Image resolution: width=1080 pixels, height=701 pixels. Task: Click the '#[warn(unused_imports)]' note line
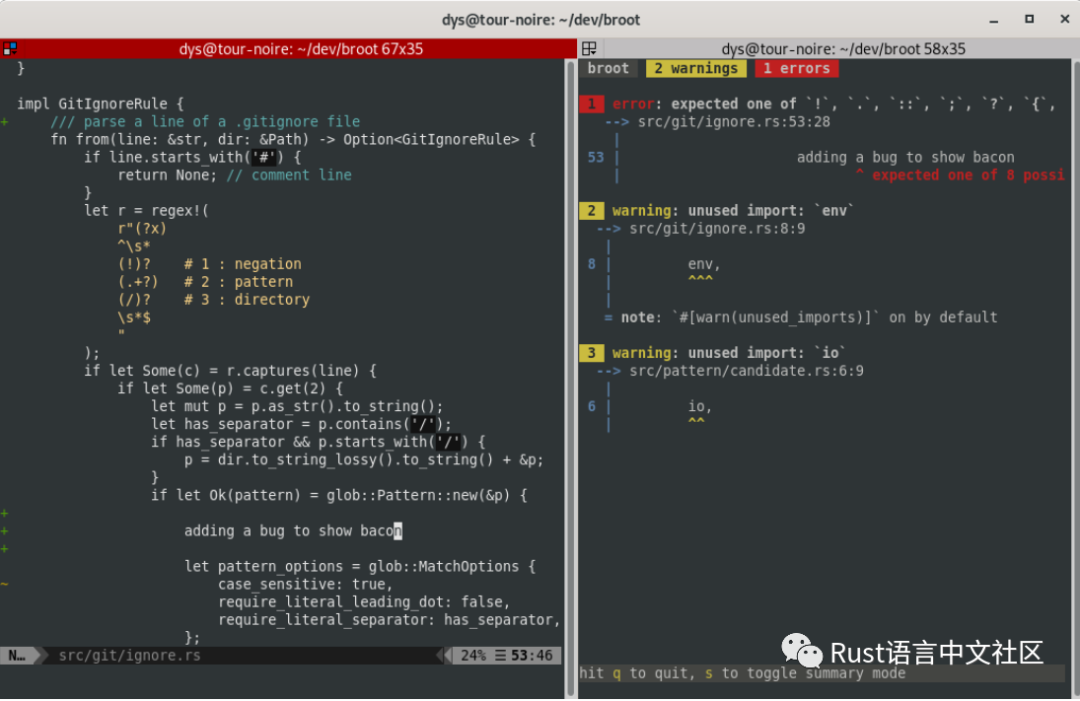point(800,317)
